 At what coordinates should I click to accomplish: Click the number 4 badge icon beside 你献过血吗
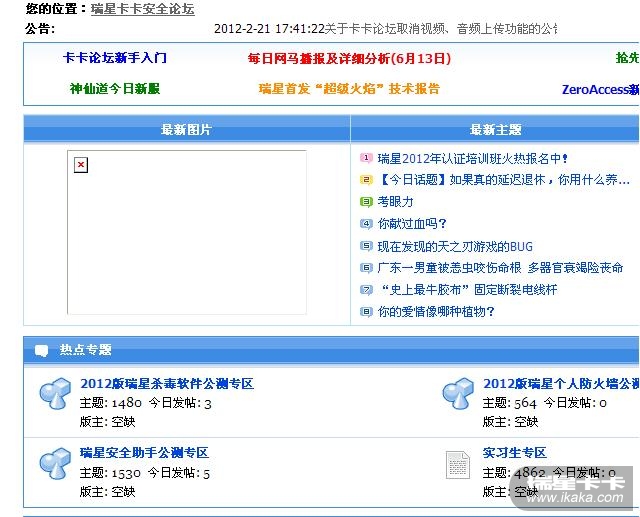(366, 224)
